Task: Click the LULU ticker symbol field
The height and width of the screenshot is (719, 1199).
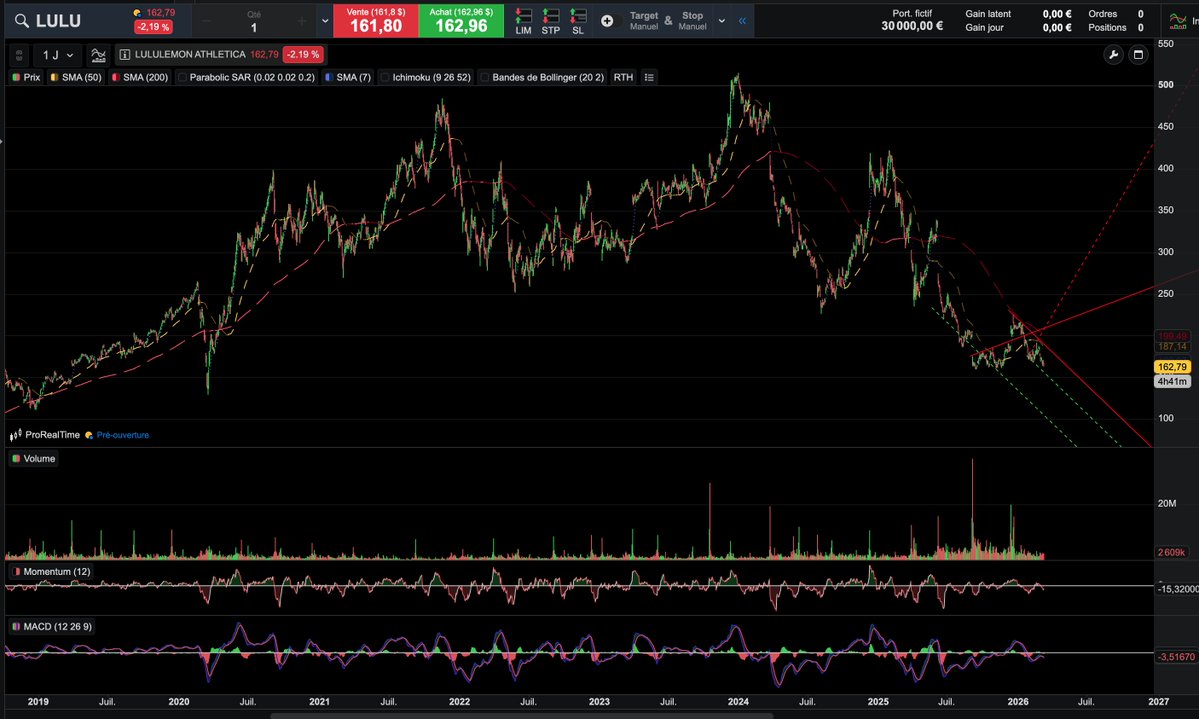Action: (58, 21)
